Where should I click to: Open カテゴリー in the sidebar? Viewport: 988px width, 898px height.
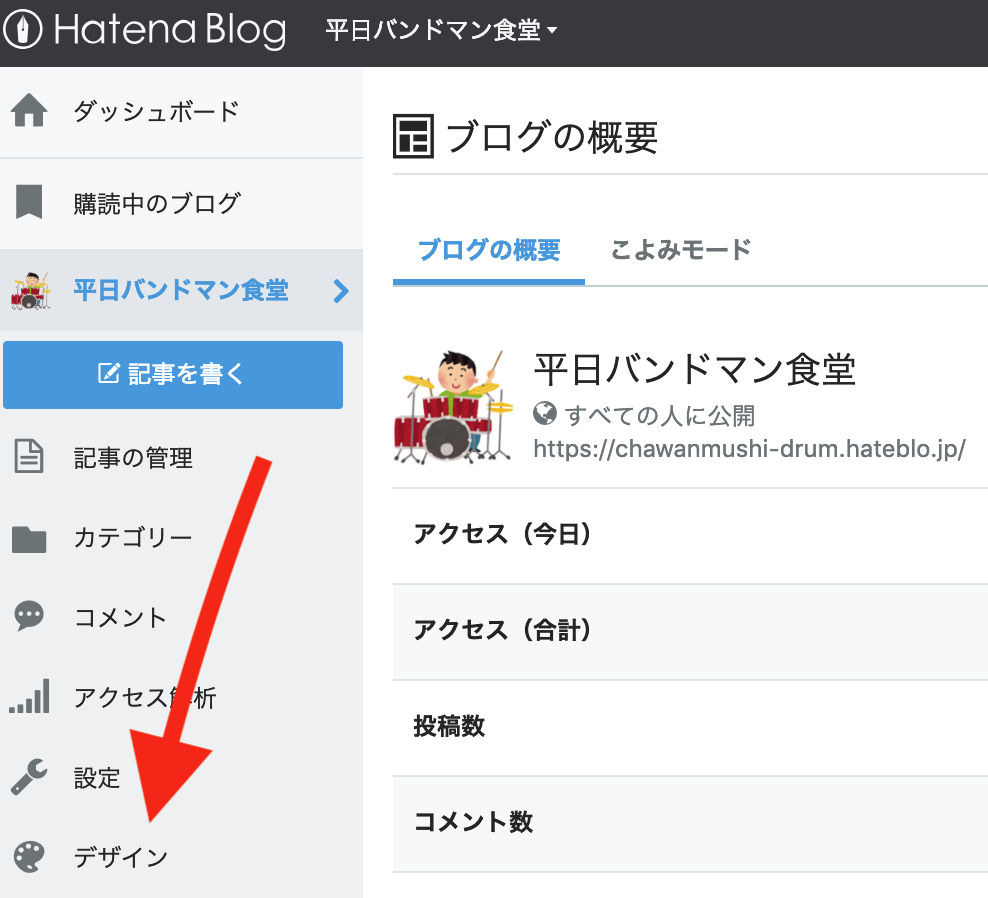[133, 538]
